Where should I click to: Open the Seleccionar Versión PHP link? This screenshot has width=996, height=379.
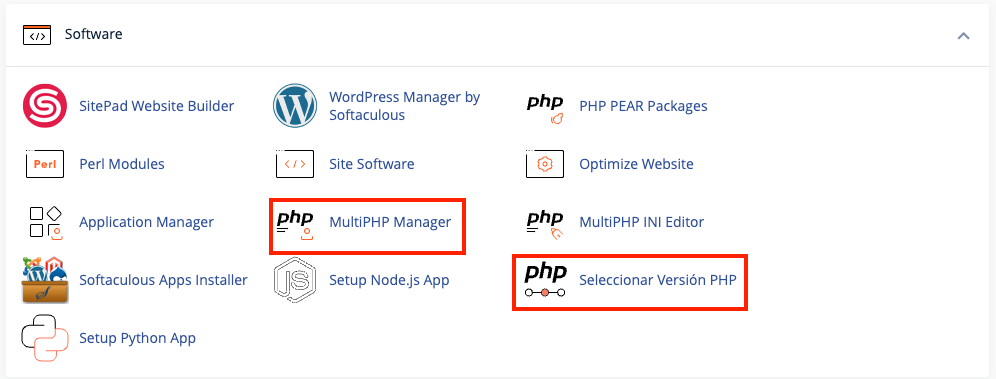click(x=657, y=280)
